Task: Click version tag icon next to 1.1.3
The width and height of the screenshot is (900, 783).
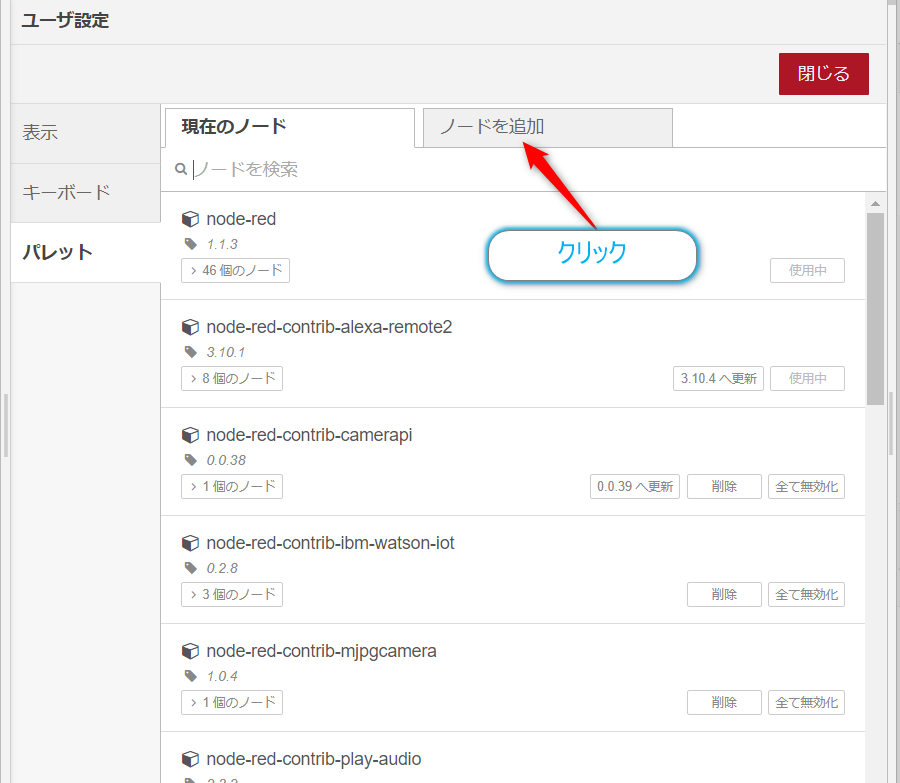Action: (x=191, y=244)
